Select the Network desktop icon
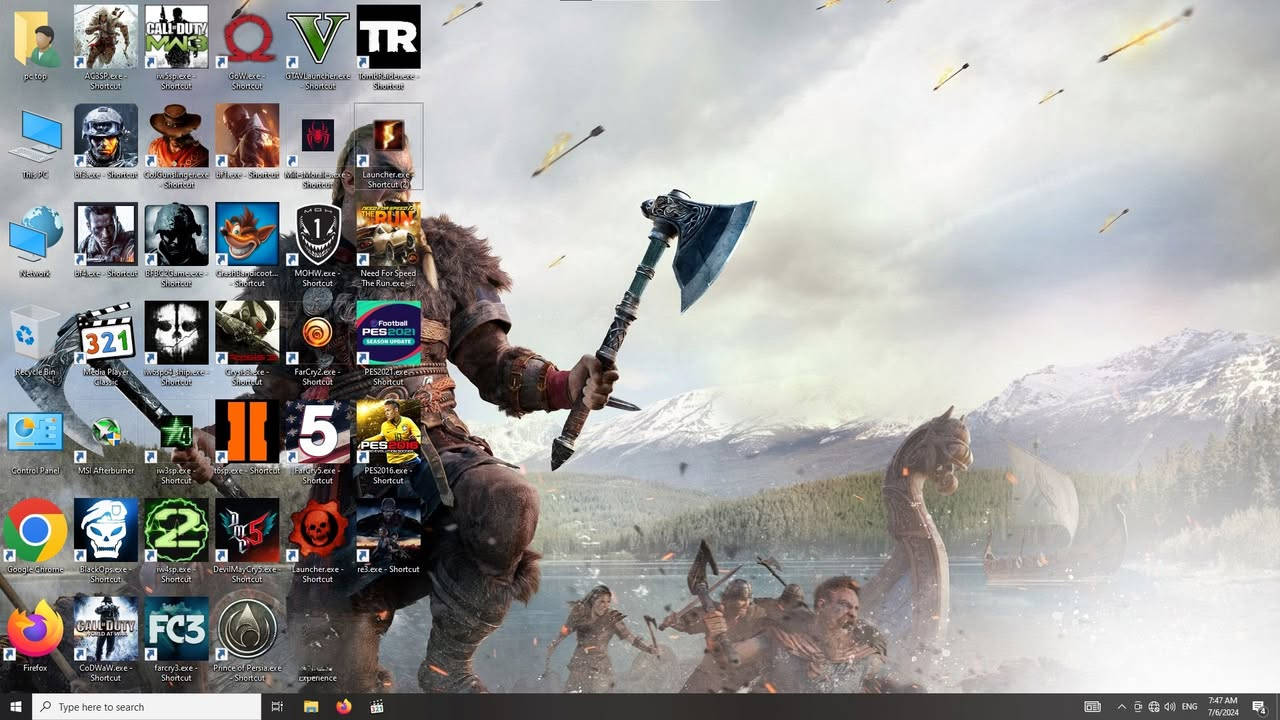 point(35,243)
